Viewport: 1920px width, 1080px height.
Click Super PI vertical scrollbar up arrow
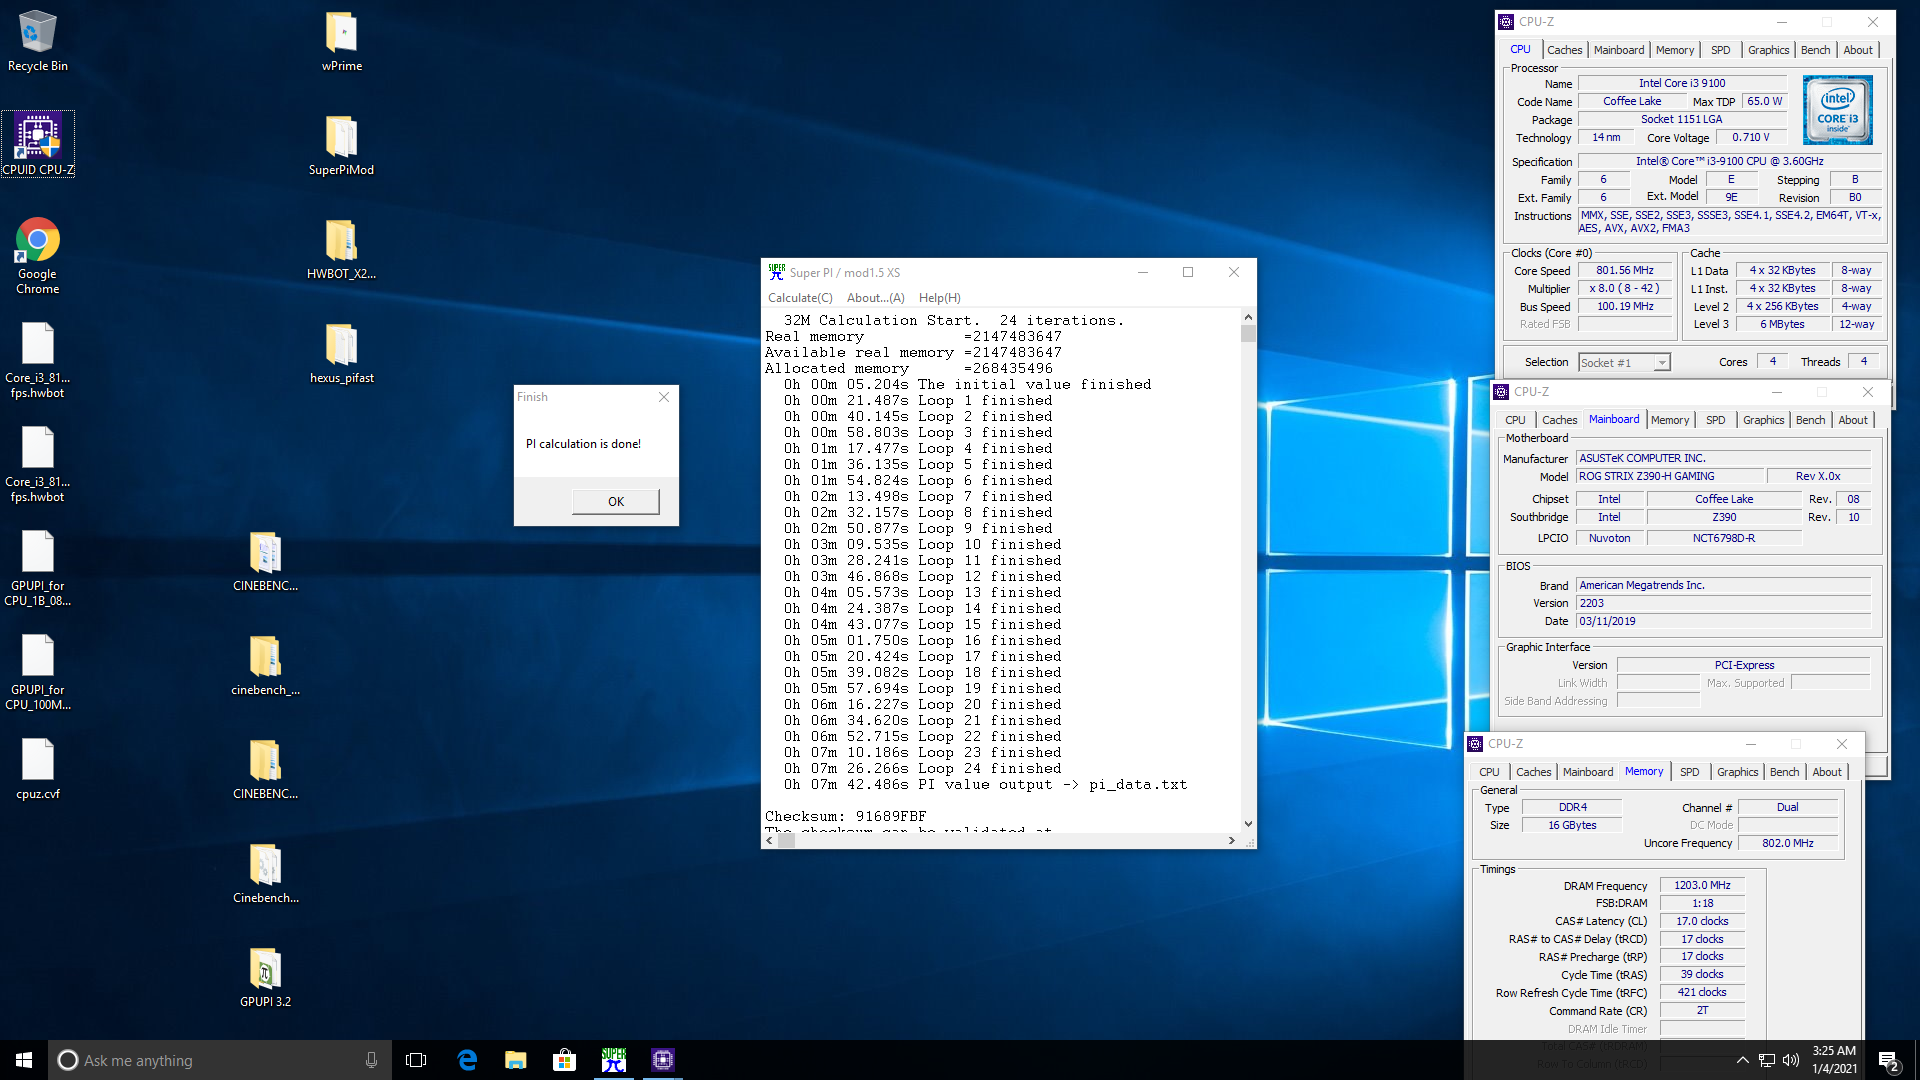point(1248,317)
